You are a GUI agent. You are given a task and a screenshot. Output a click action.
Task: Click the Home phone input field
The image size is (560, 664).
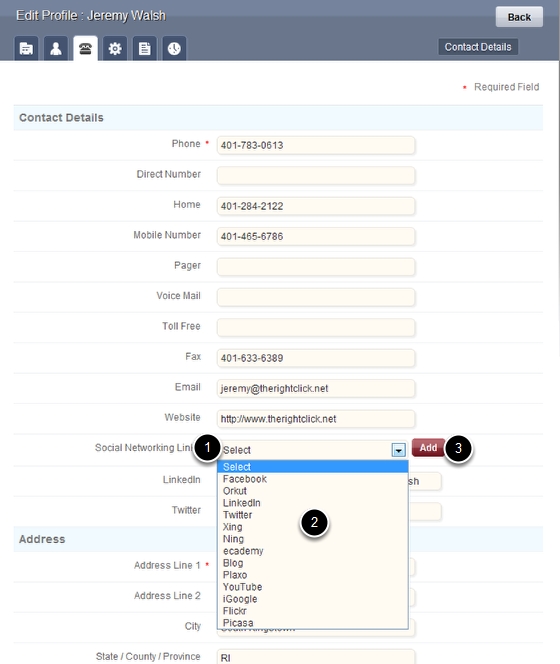[316, 206]
